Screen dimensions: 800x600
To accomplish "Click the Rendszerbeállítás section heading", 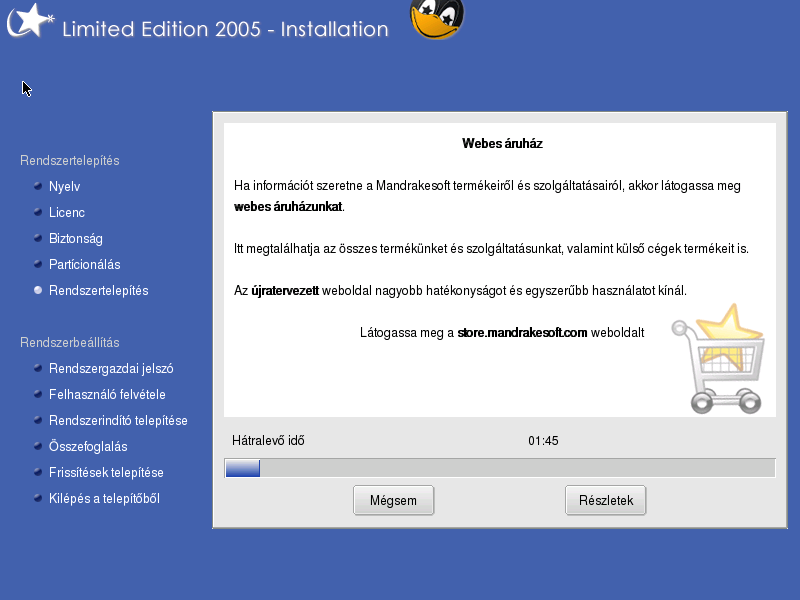I will tap(70, 342).
